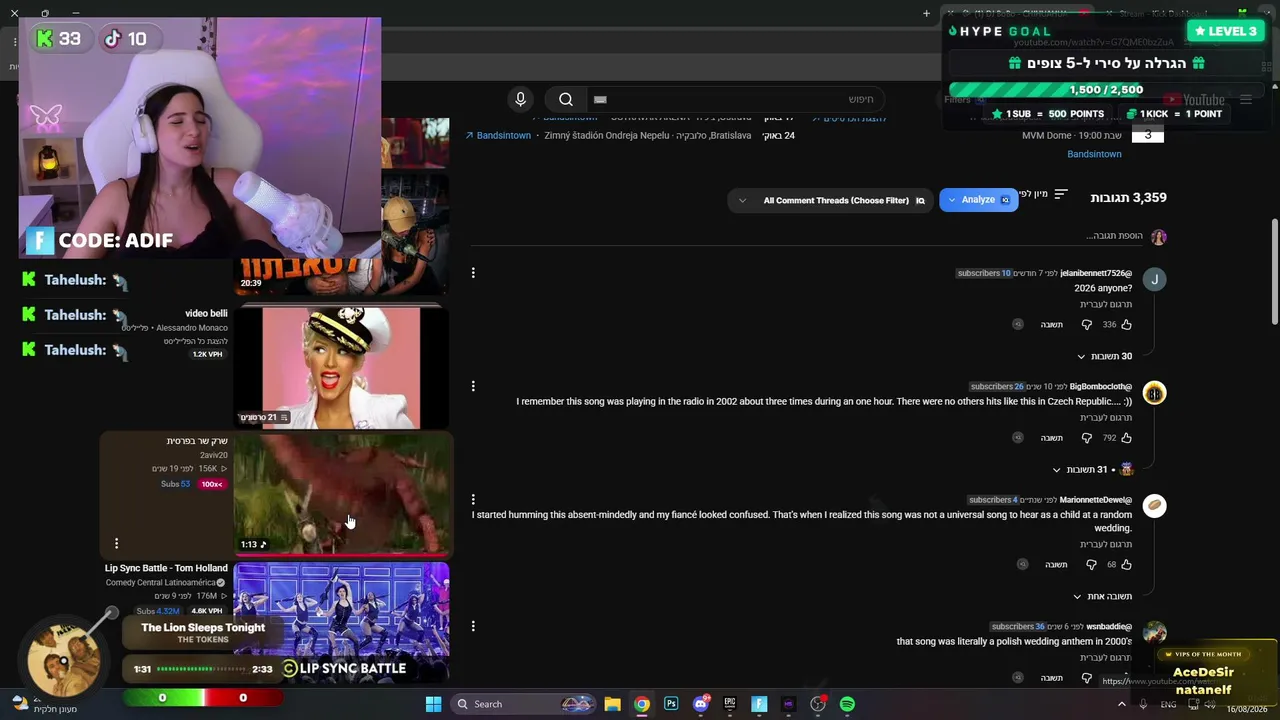Open the Christina Aguilera sailor hat video thumbnail
The height and width of the screenshot is (720, 1280).
click(x=341, y=367)
